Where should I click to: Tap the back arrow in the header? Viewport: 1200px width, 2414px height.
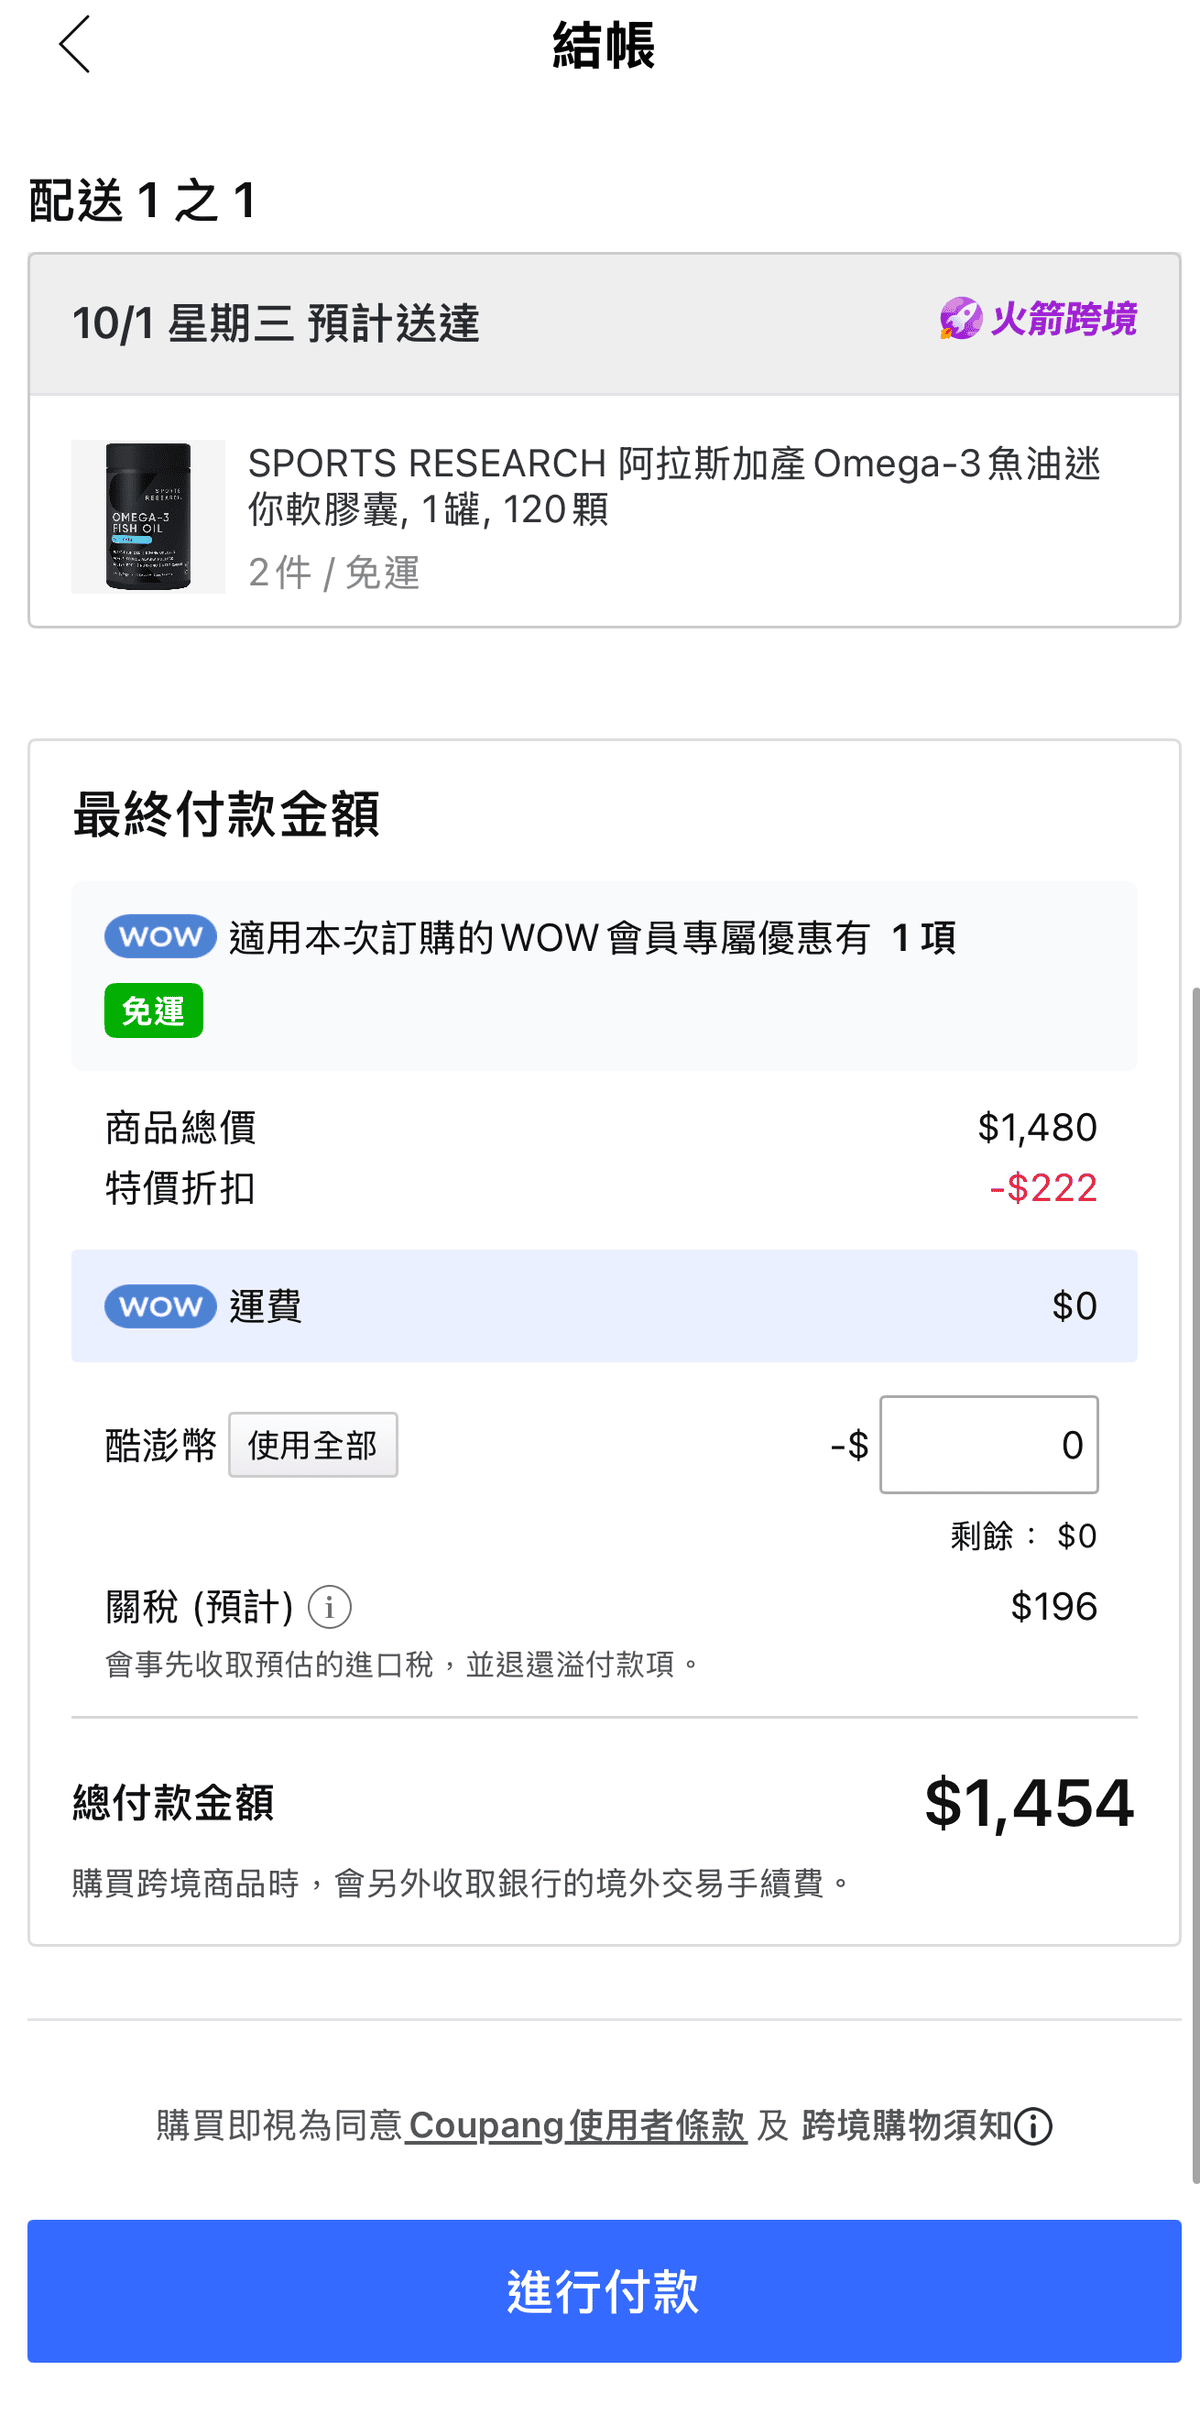(x=75, y=45)
